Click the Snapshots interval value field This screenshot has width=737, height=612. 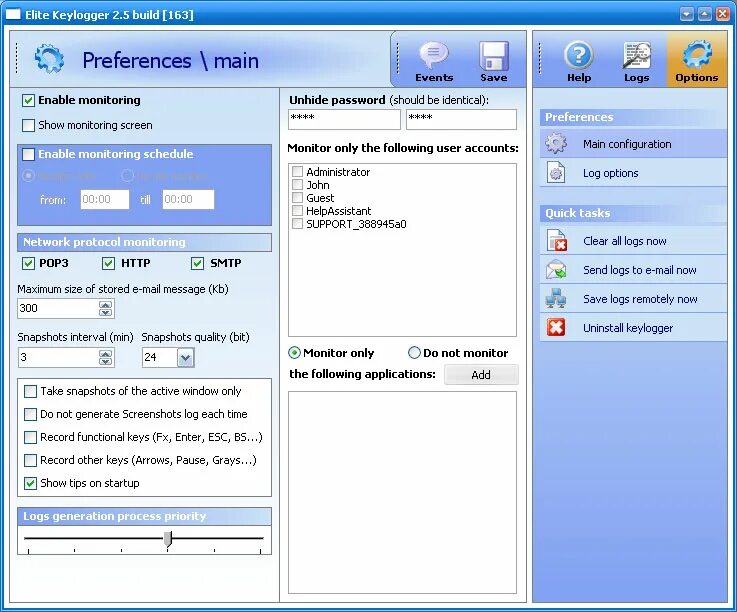point(58,358)
